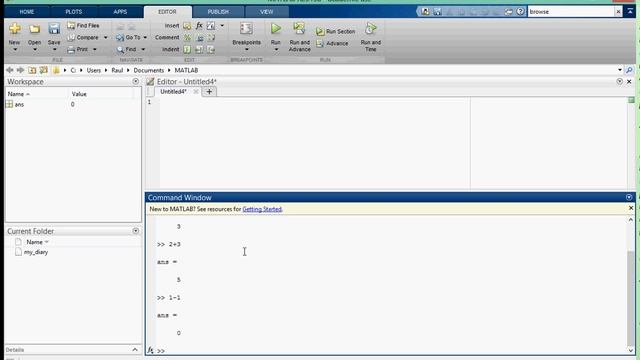The height and width of the screenshot is (360, 640).
Task: Click the Smart indent icon
Action: 187,49
